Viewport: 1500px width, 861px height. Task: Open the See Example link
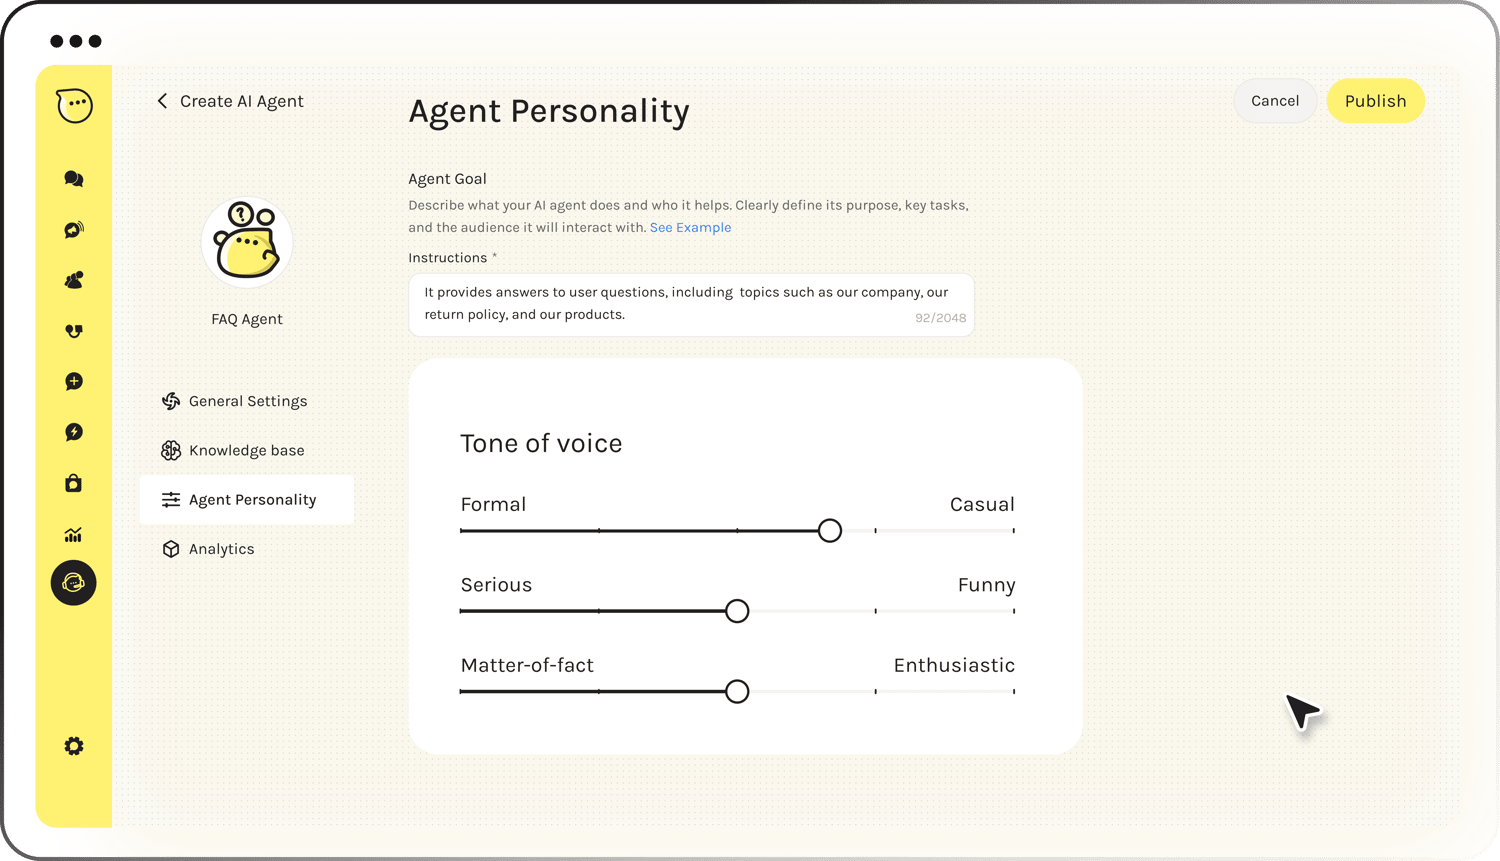point(691,227)
